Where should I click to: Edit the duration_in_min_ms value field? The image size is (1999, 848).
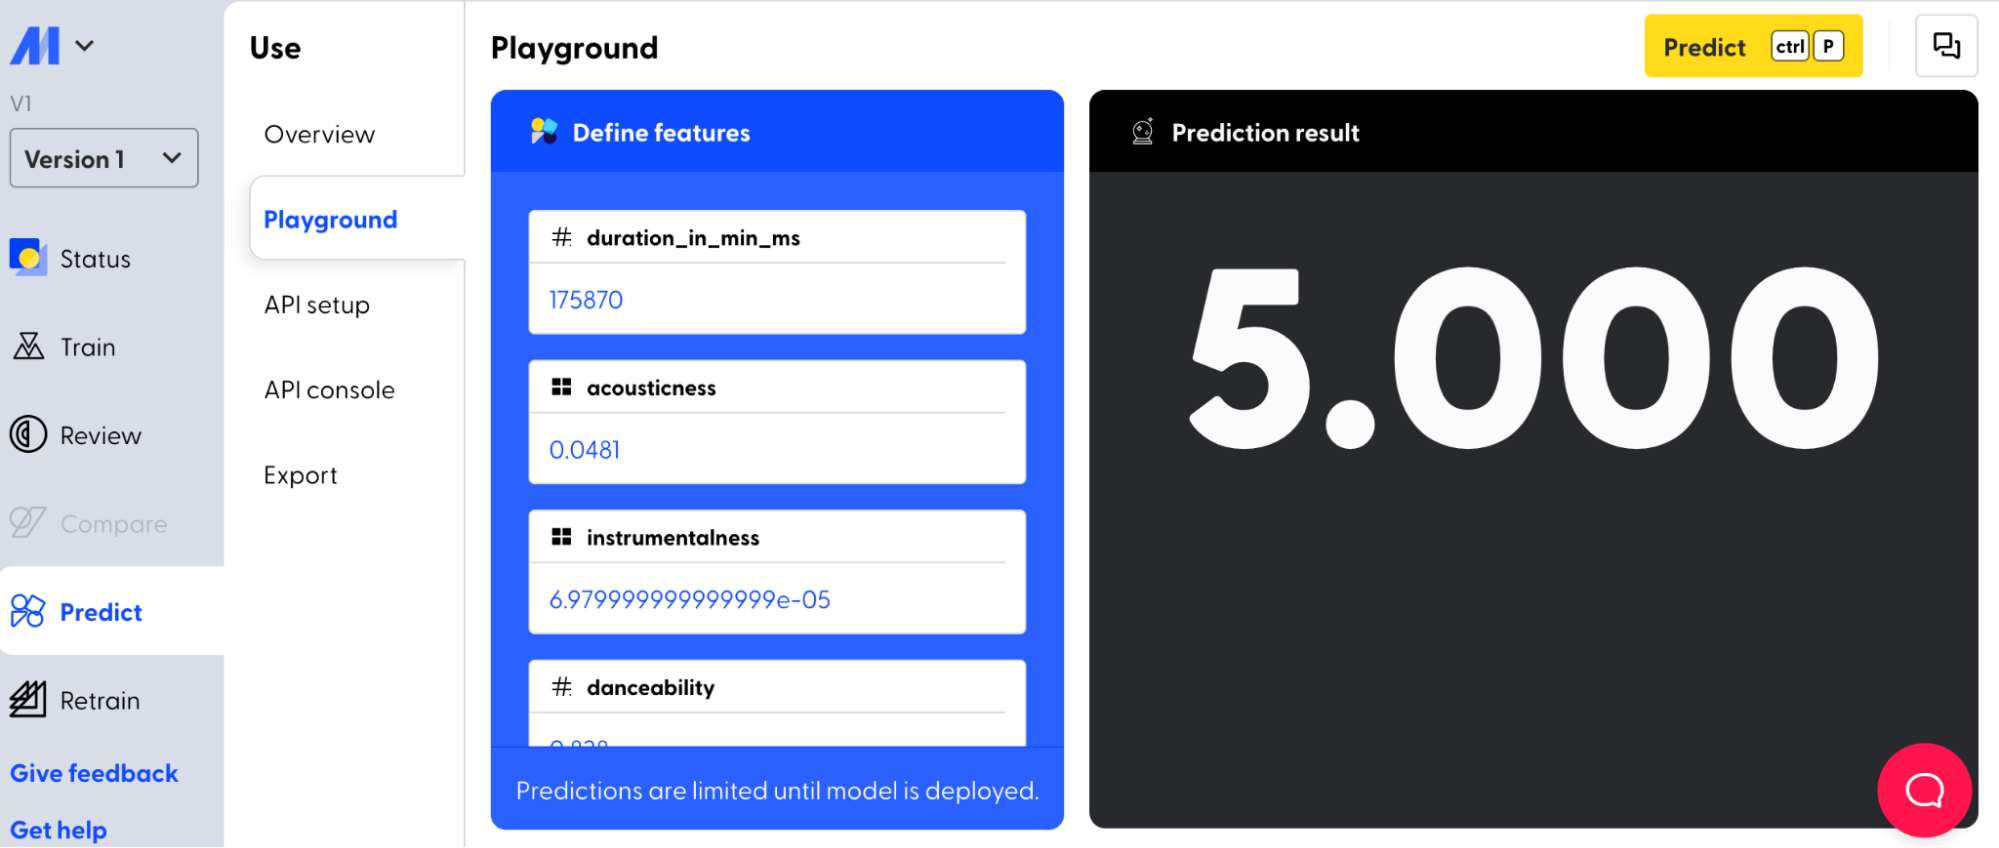point(776,300)
